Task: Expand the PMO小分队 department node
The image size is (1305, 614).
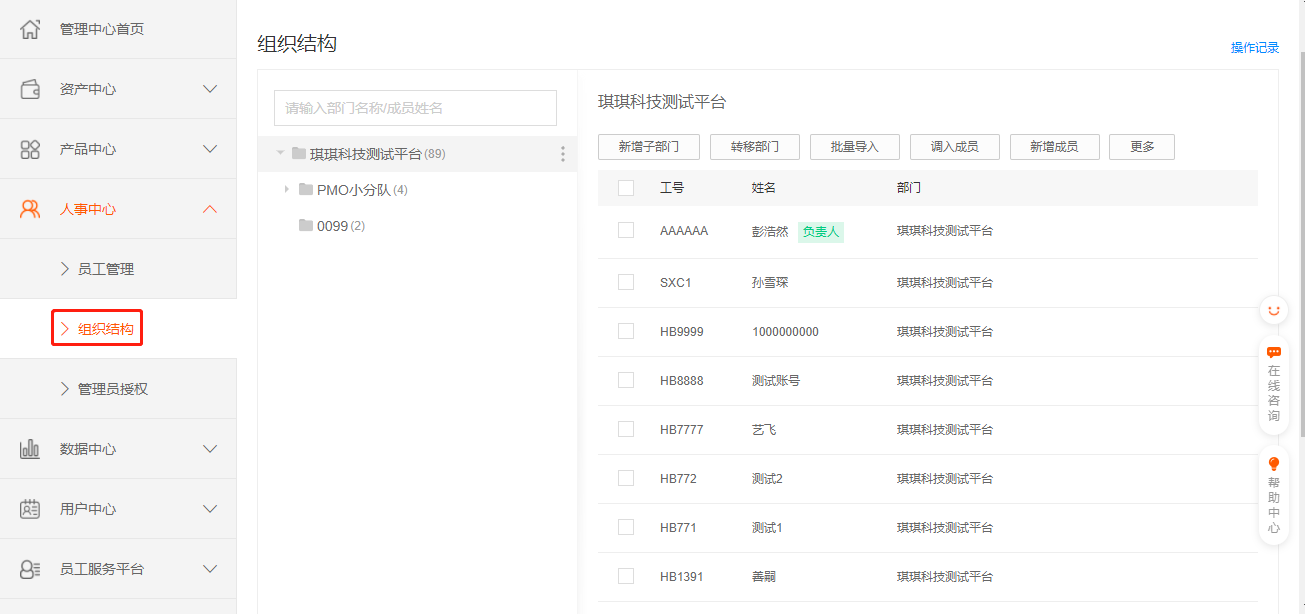Action: click(286, 190)
